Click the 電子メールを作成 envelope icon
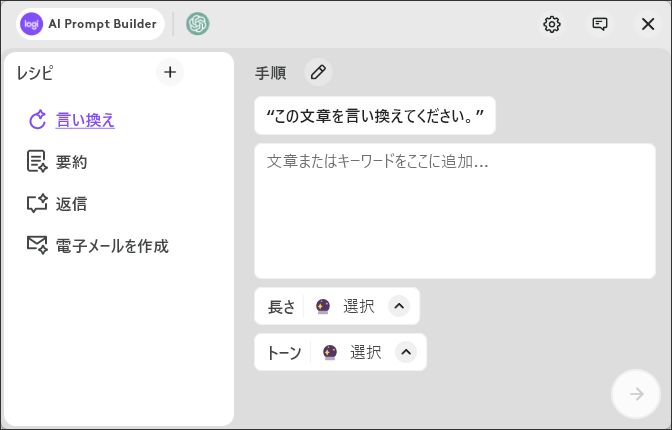672x430 pixels. coord(37,246)
